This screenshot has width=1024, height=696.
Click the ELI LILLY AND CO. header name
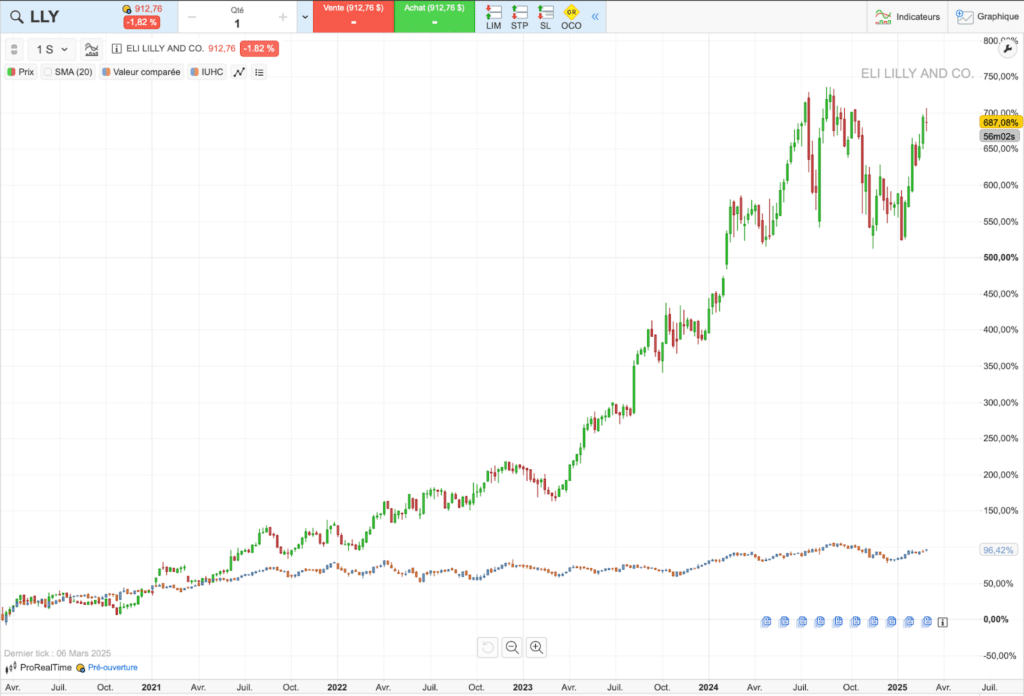(x=165, y=49)
